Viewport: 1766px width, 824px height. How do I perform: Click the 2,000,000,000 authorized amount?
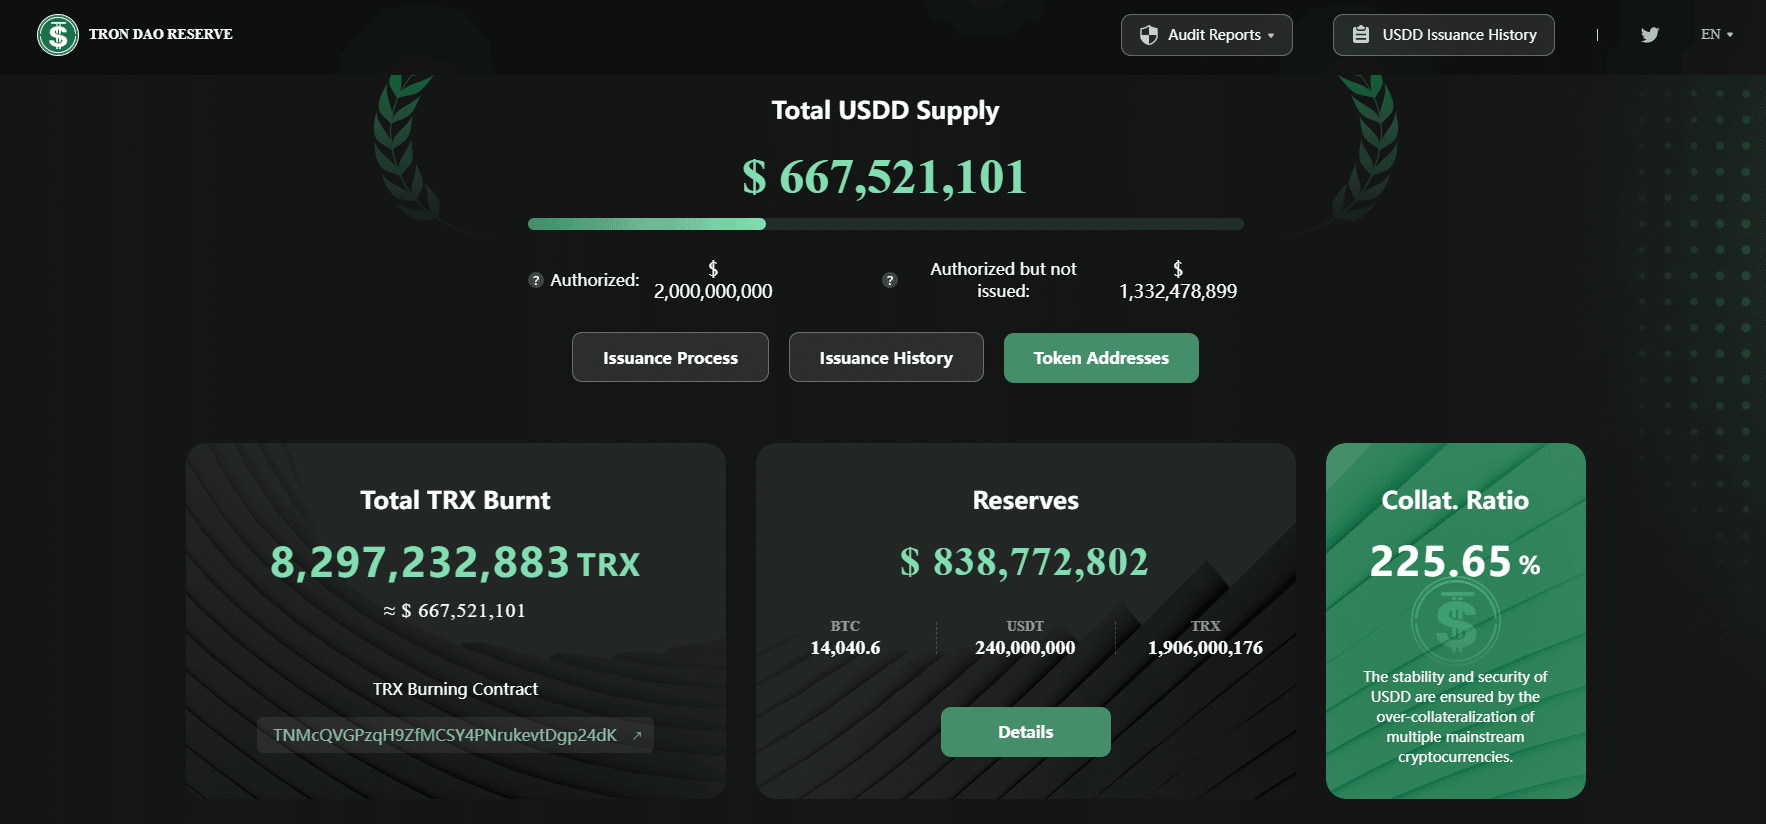point(713,291)
